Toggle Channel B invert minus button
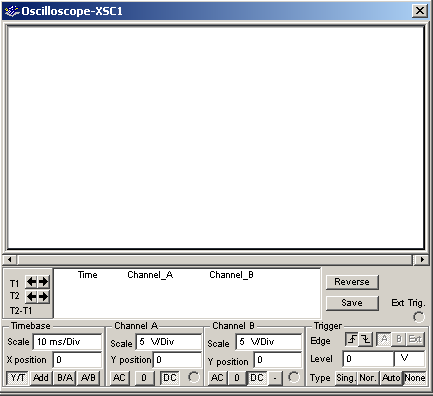Image resolution: width=433 pixels, height=396 pixels. pyautogui.click(x=275, y=378)
